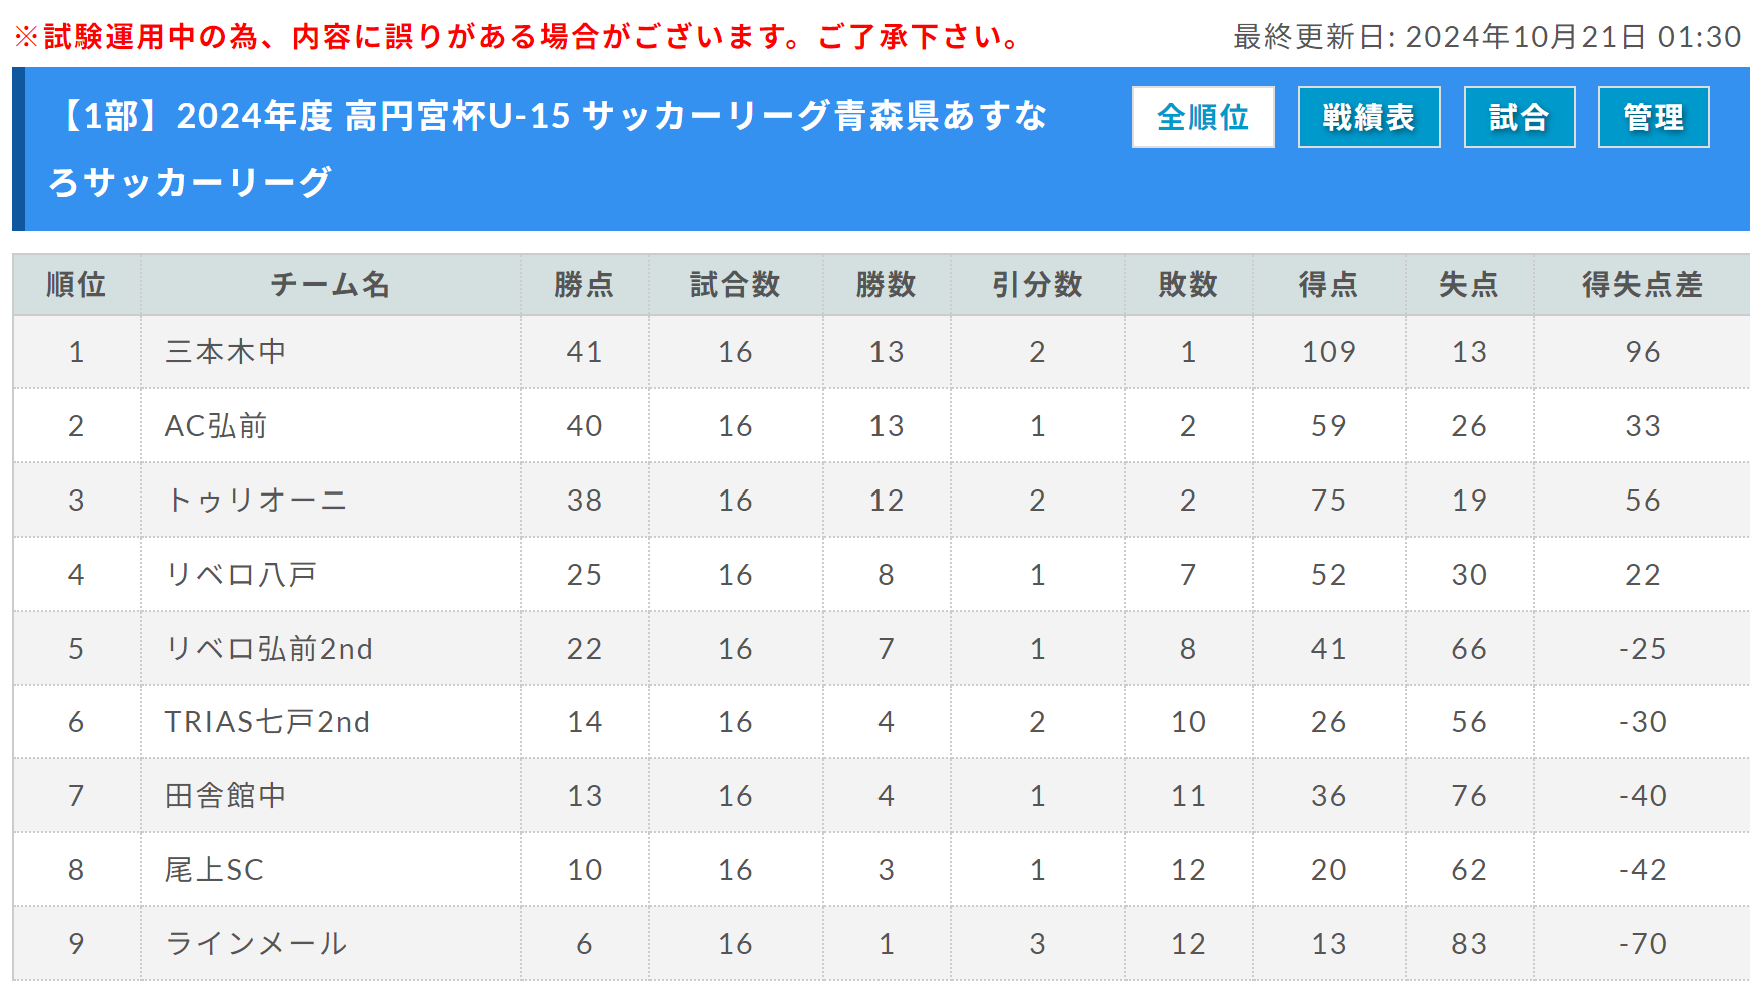Click the league title heading text
This screenshot has width=1750, height=985.
(x=548, y=149)
